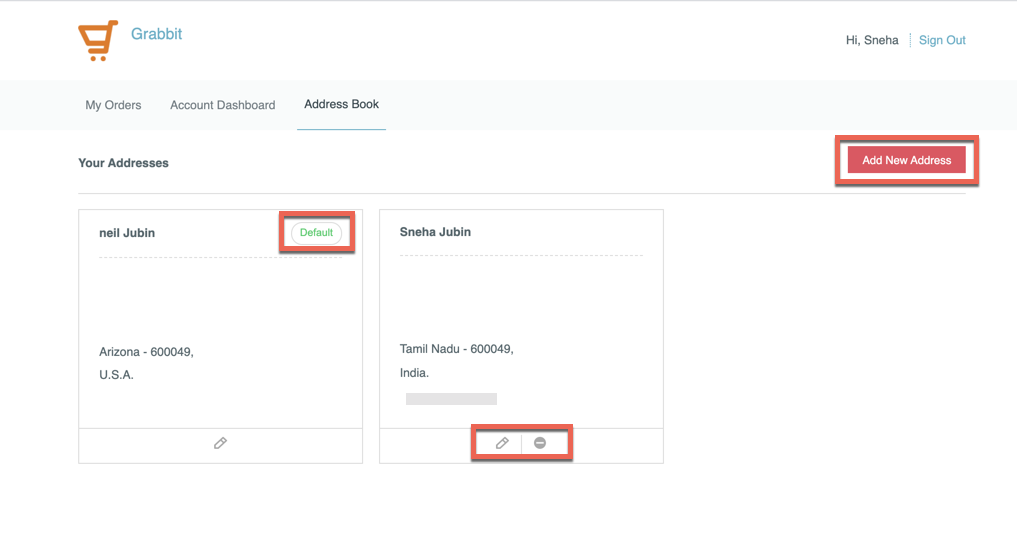
Task: Click the neil Jubin address name
Action: (127, 233)
